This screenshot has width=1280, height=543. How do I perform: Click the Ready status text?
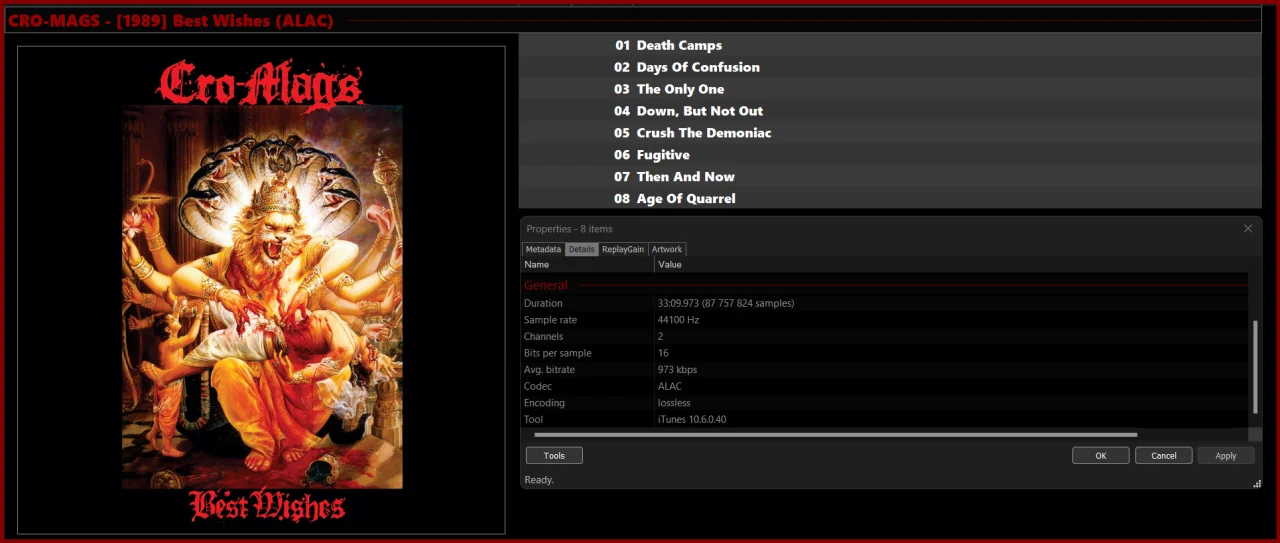click(x=539, y=480)
